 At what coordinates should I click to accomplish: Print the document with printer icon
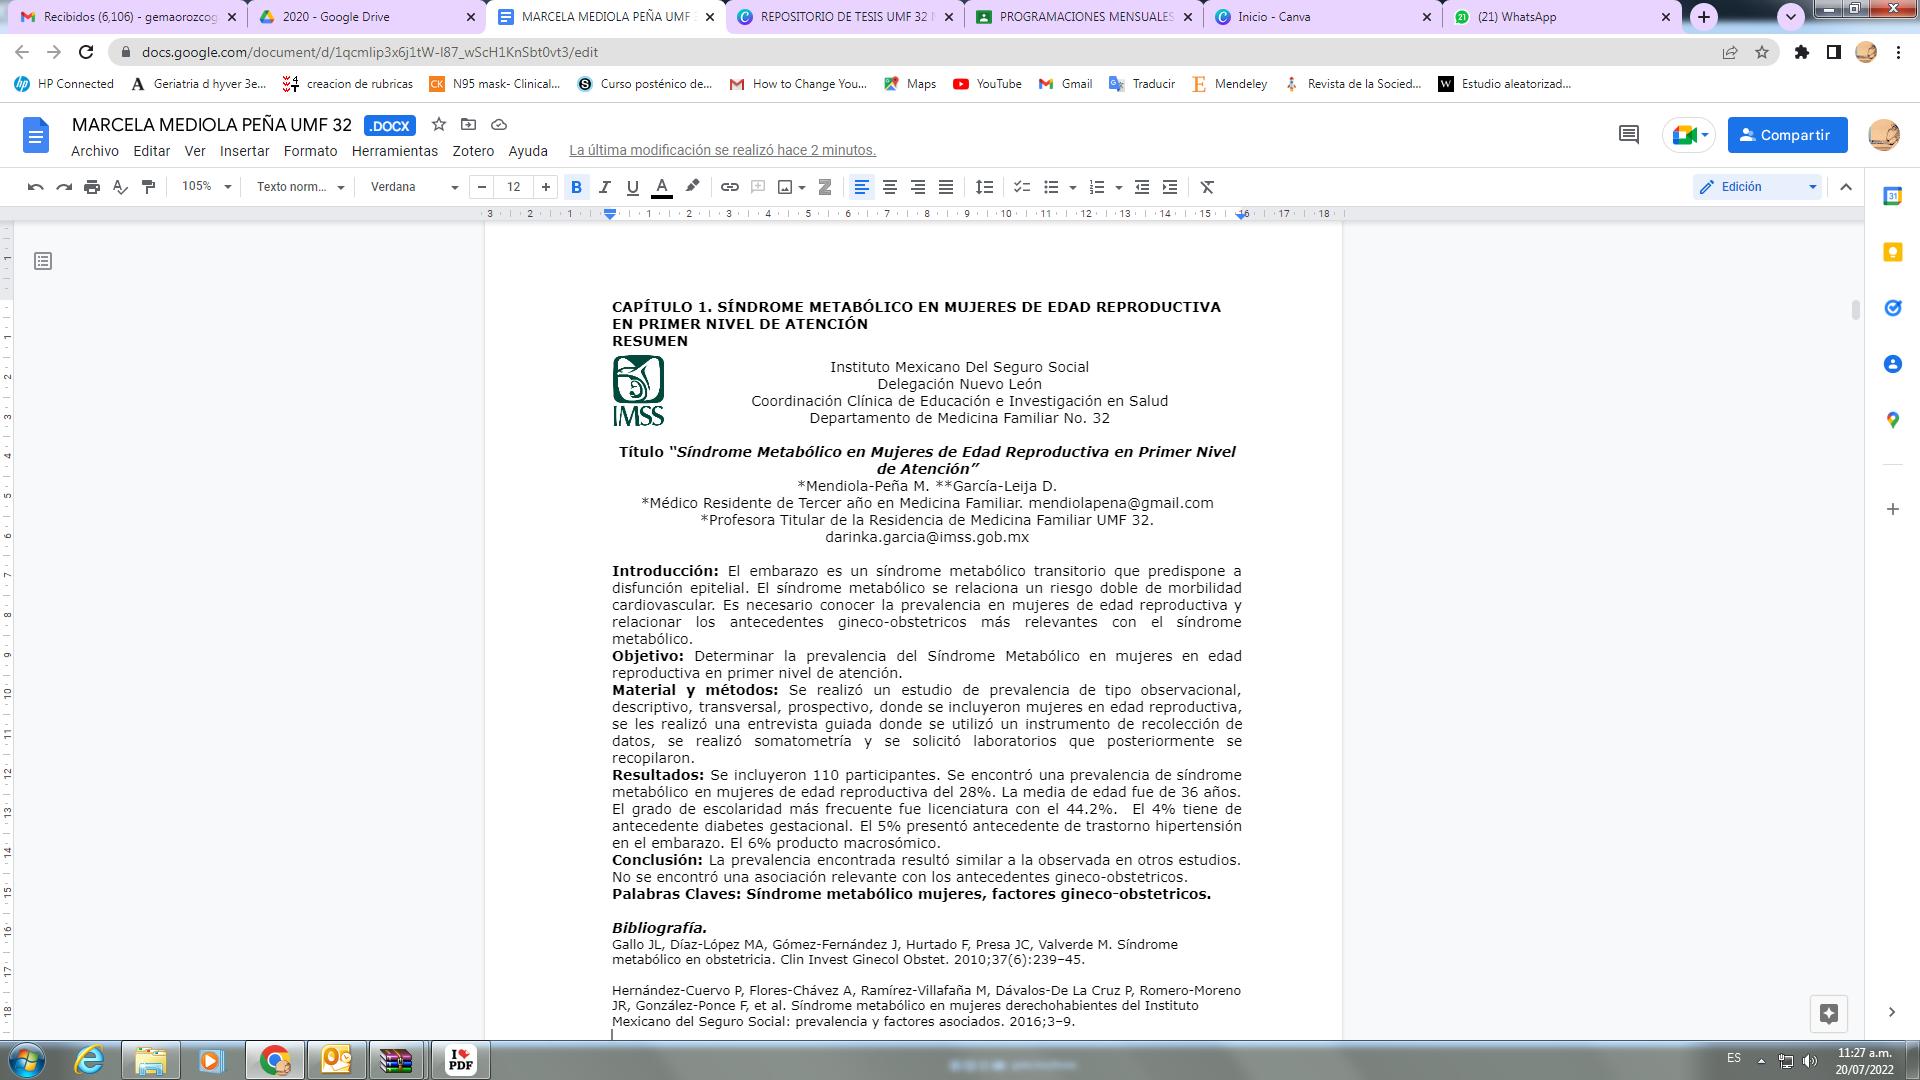(92, 187)
